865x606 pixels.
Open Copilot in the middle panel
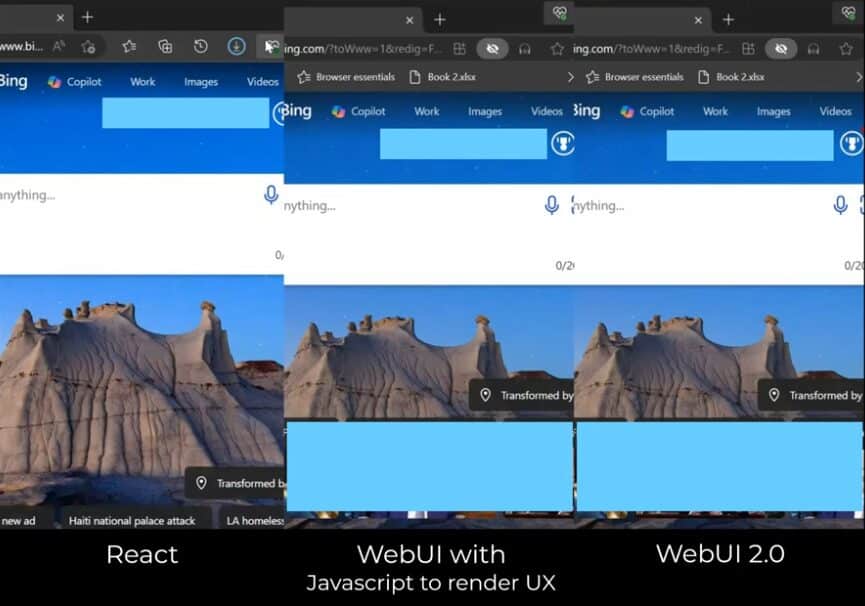coord(359,111)
